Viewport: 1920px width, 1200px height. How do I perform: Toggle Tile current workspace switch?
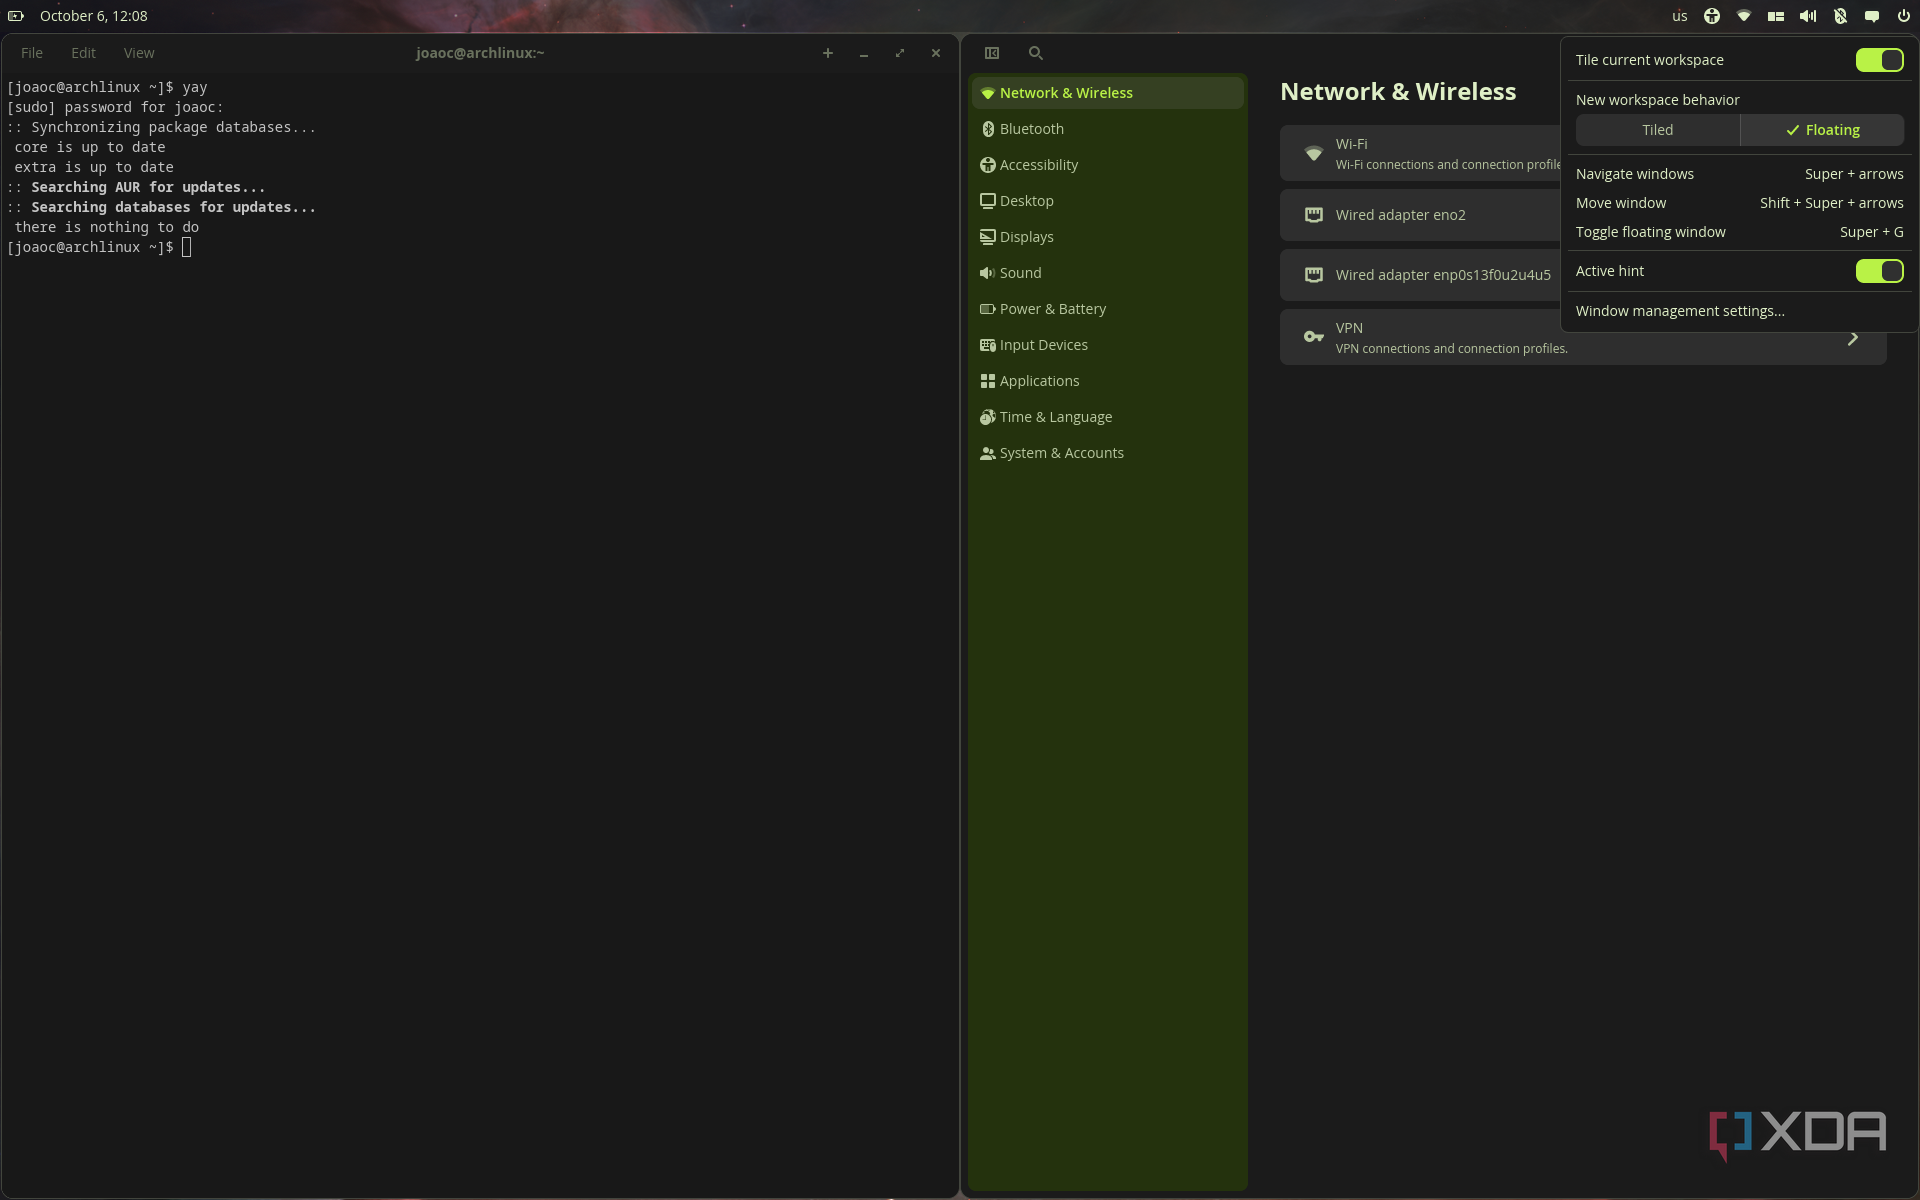[1880, 60]
